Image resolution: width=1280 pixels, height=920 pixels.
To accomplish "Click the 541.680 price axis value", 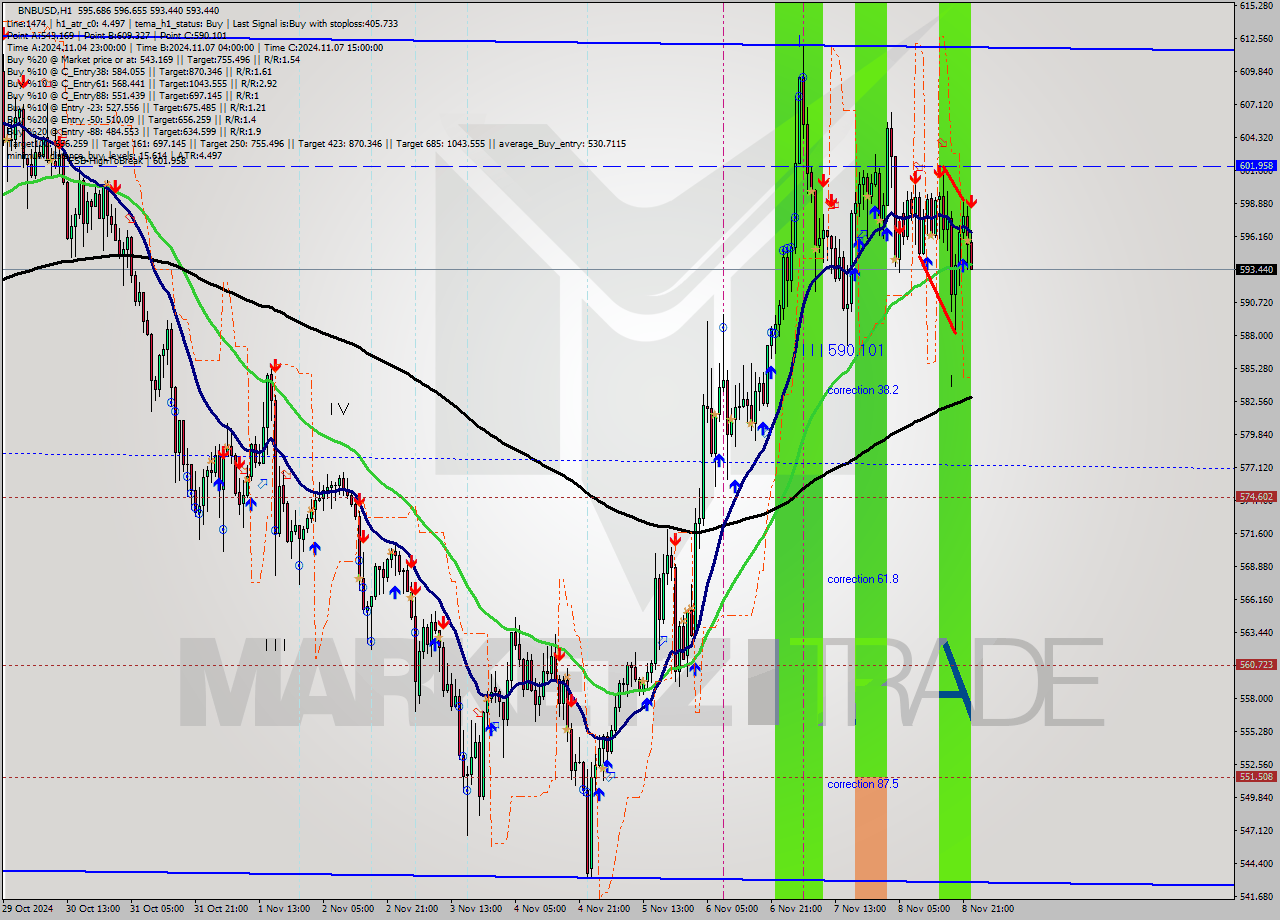I will (x=1256, y=897).
